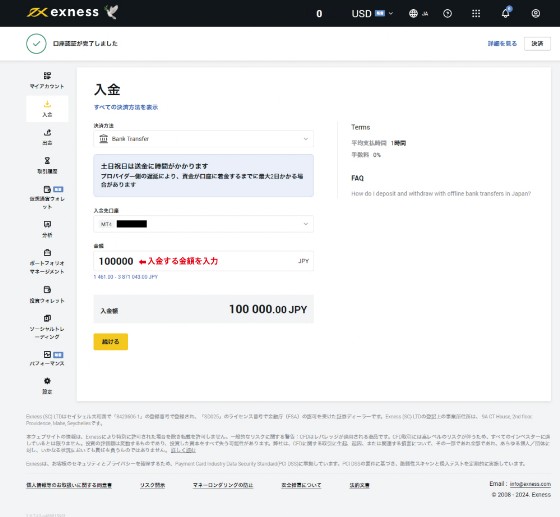Open transaction history hourglass icon
The width and height of the screenshot is (560, 517).
(47, 165)
